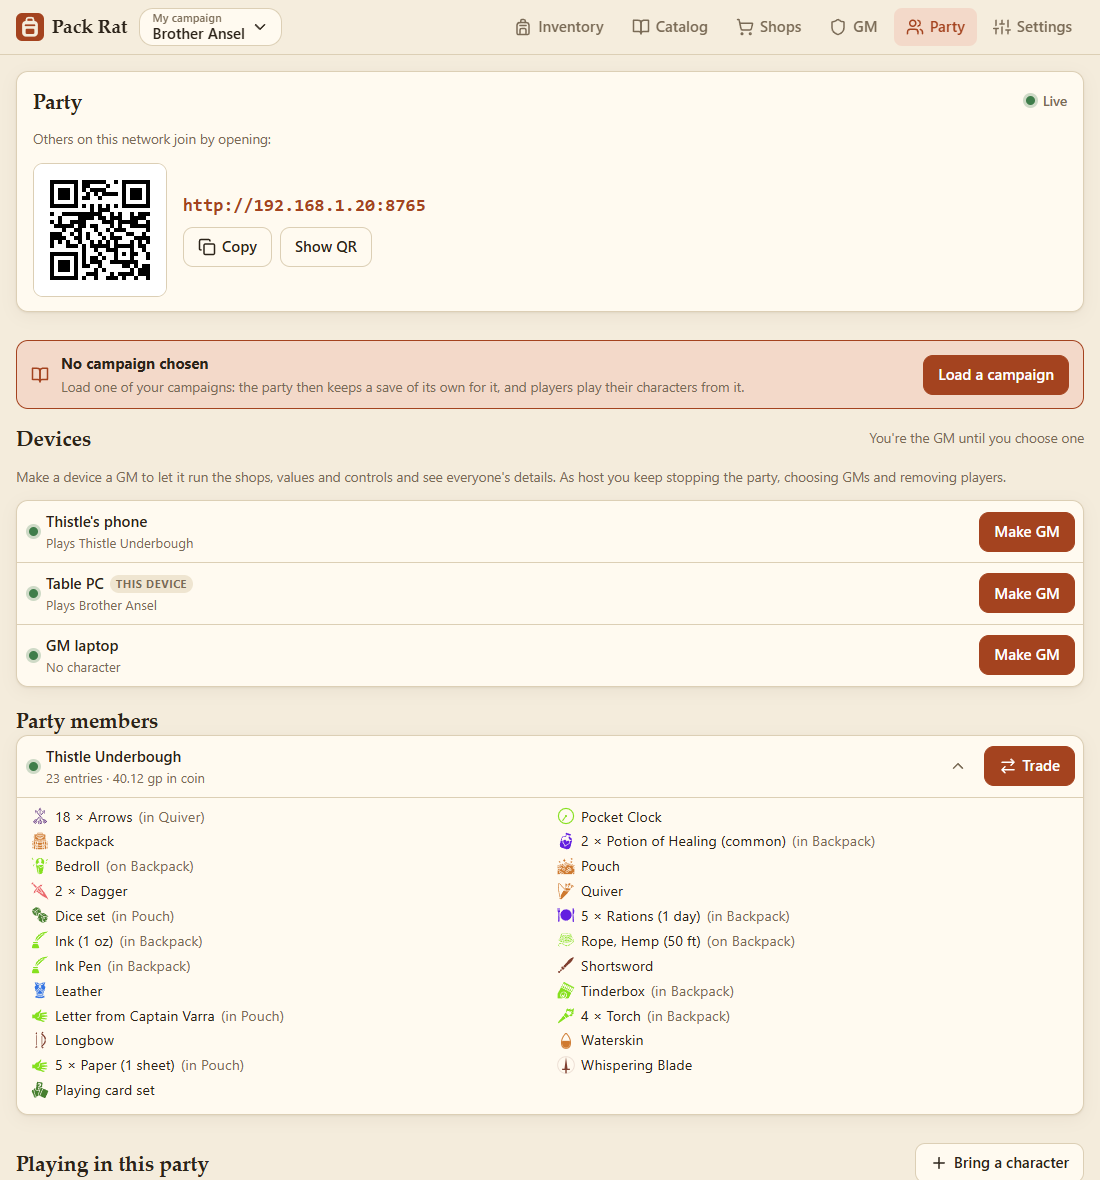
Task: Click the Show QR button
Action: click(x=326, y=247)
